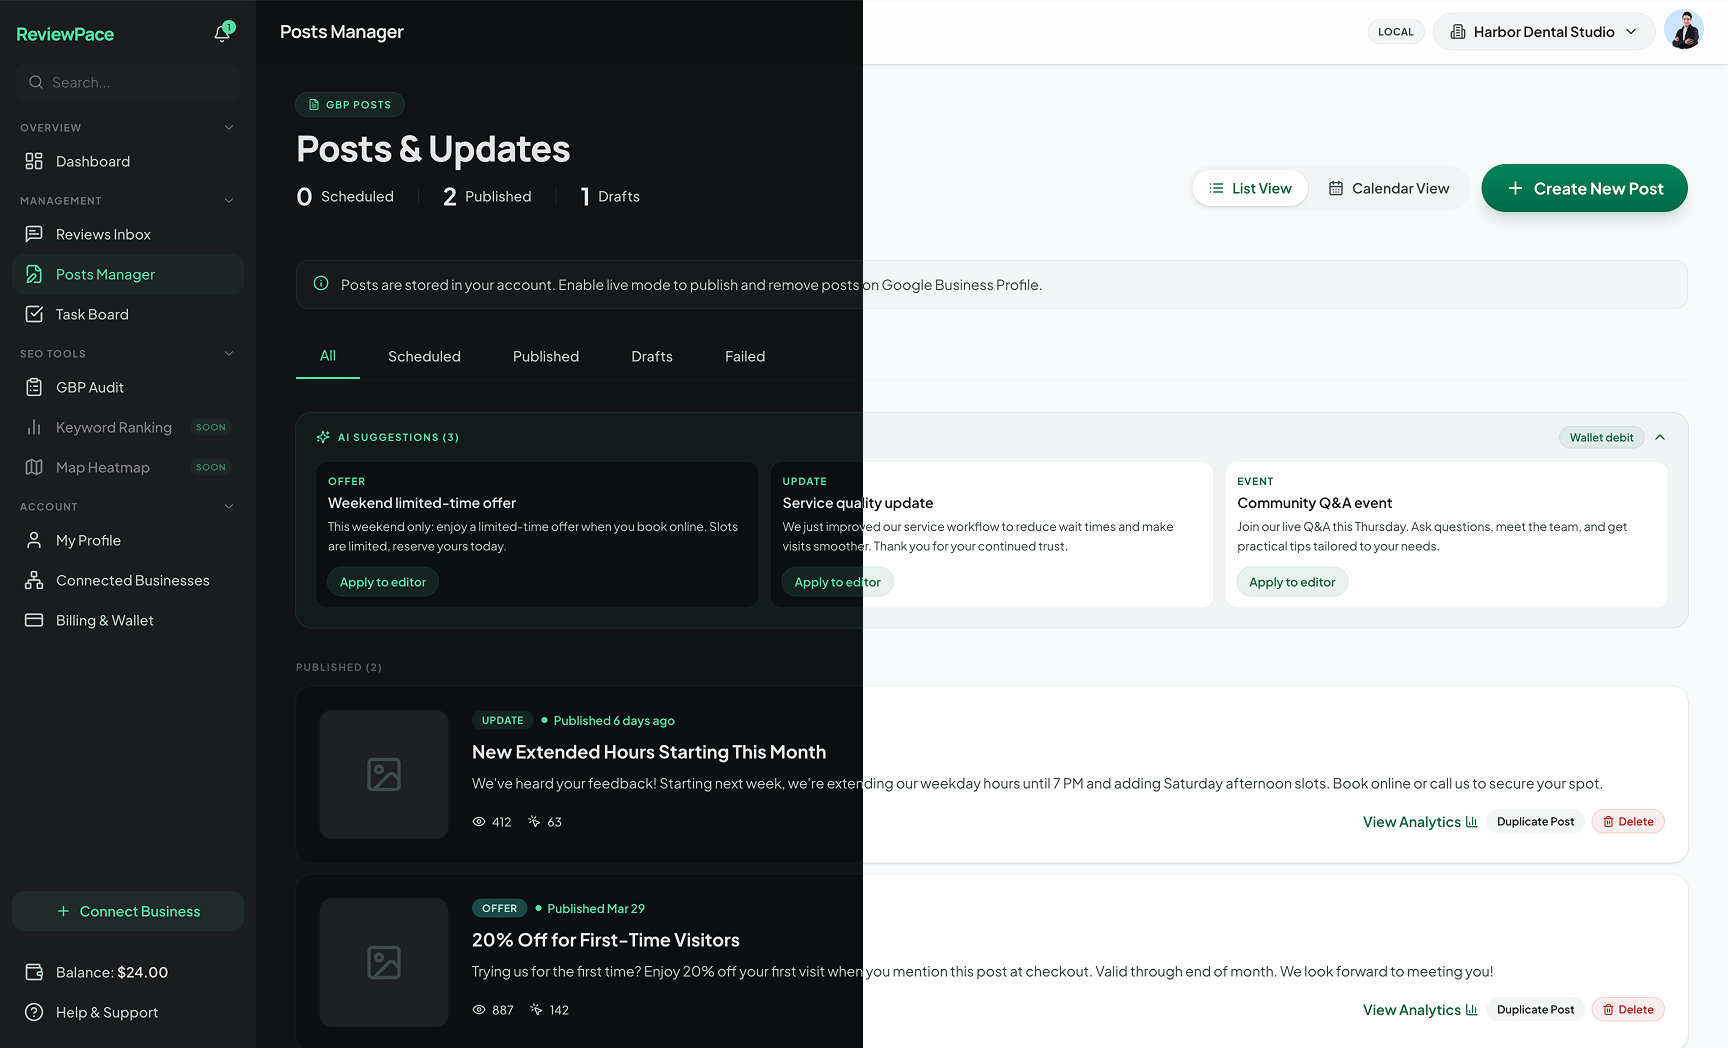Open Billing & Wallet
Viewport: 1728px width, 1048px height.
point(128,620)
